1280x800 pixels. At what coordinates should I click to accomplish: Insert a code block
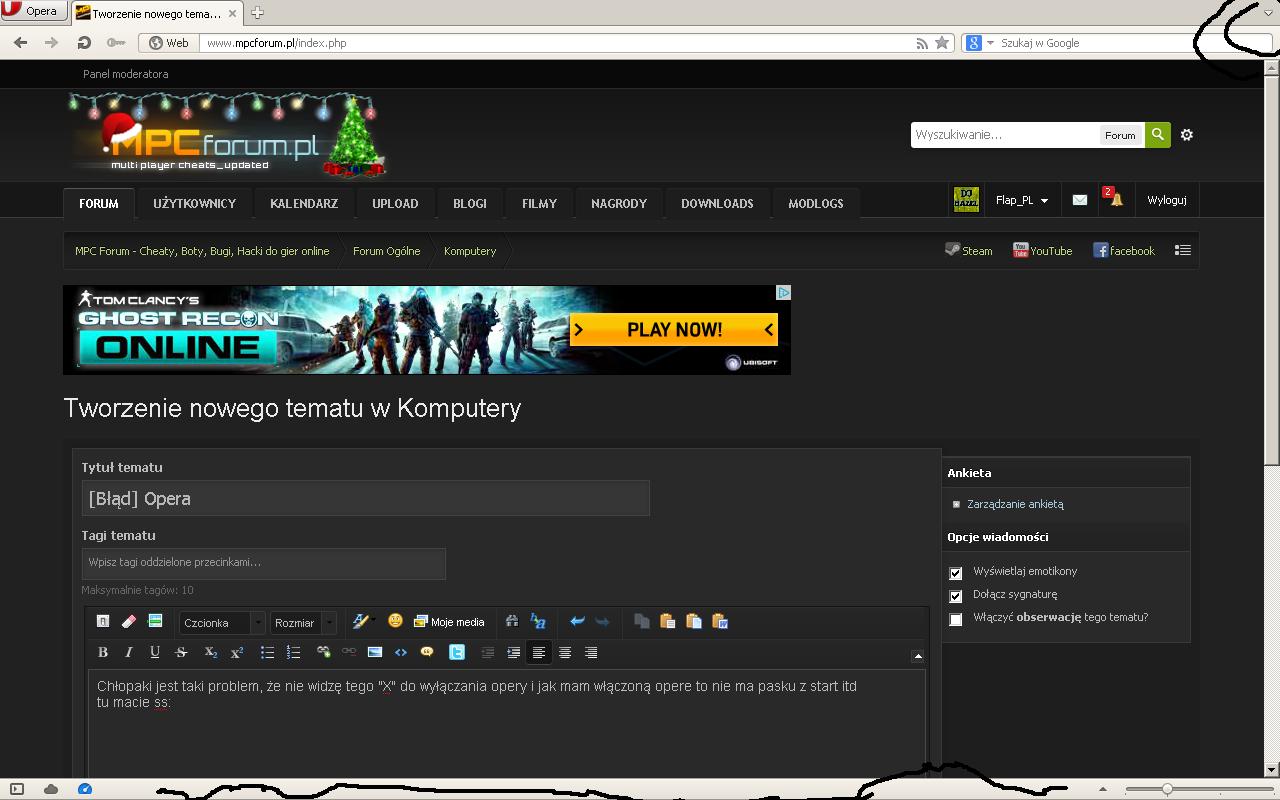(401, 652)
